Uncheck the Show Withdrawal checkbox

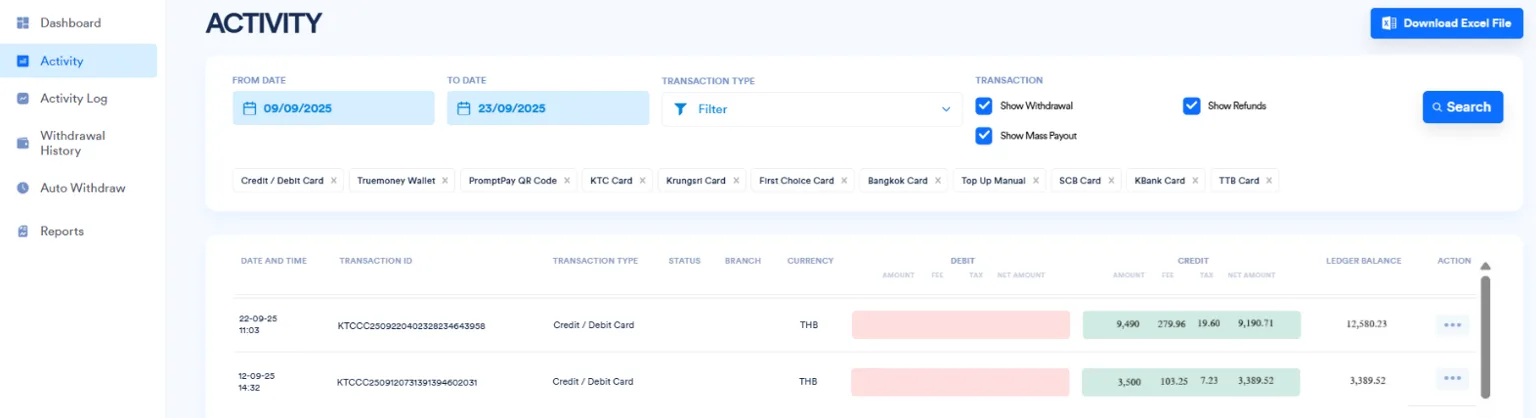(984, 106)
